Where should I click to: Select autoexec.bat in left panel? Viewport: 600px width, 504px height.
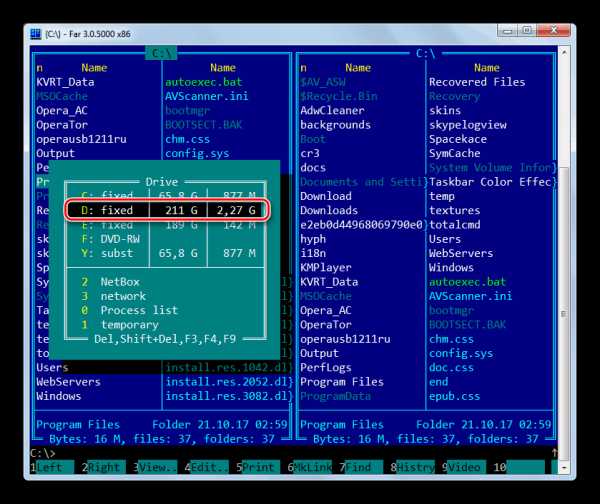[203, 82]
